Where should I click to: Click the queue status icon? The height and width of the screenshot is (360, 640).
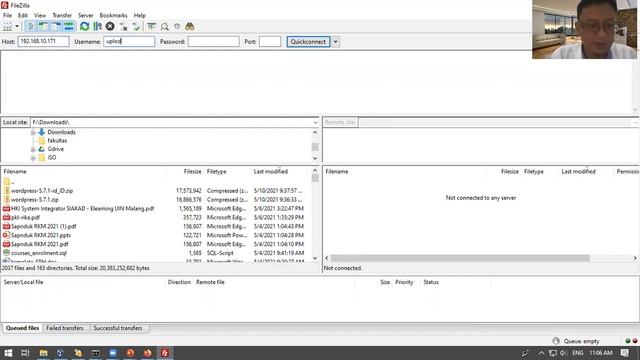556,341
